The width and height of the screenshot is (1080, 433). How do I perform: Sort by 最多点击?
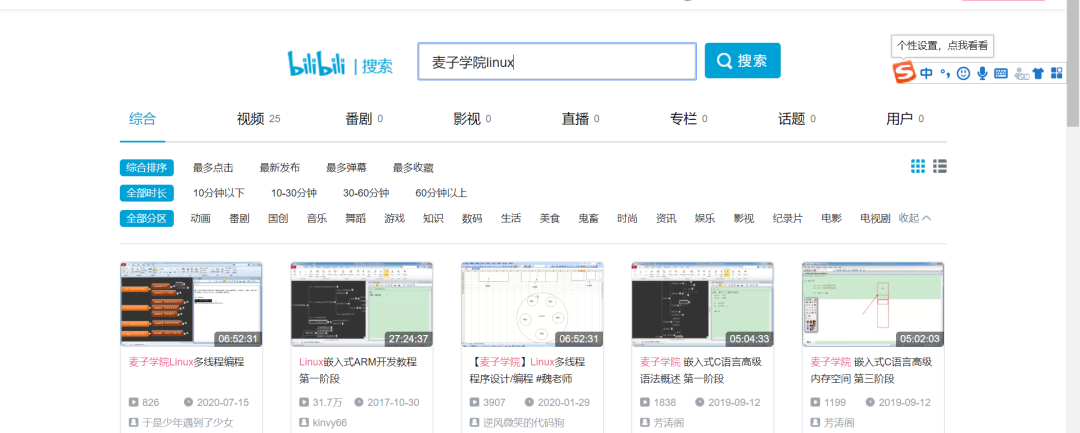[213, 168]
